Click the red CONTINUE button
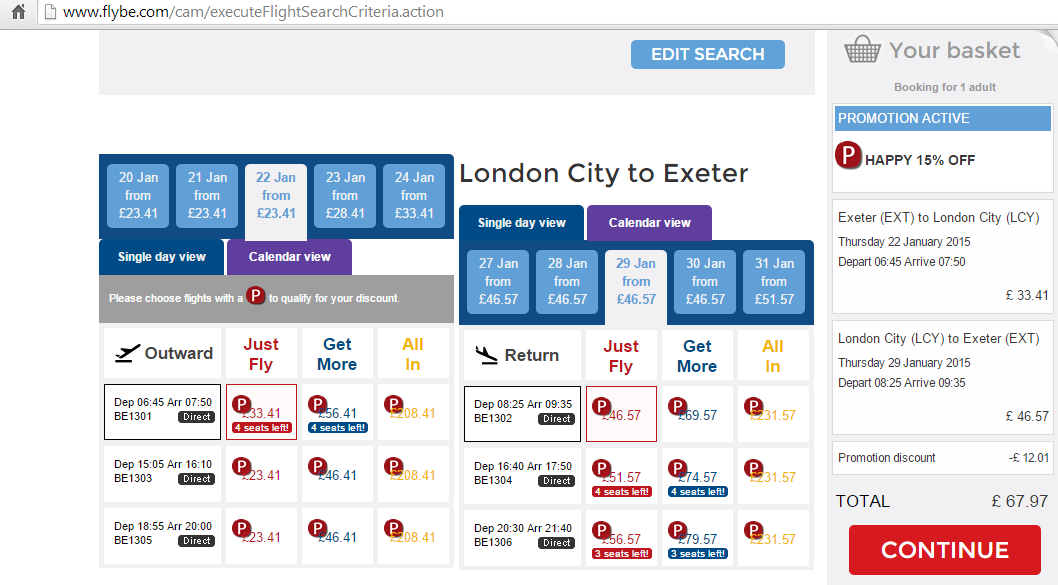Screen dimensions: 1058x585 click(945, 550)
